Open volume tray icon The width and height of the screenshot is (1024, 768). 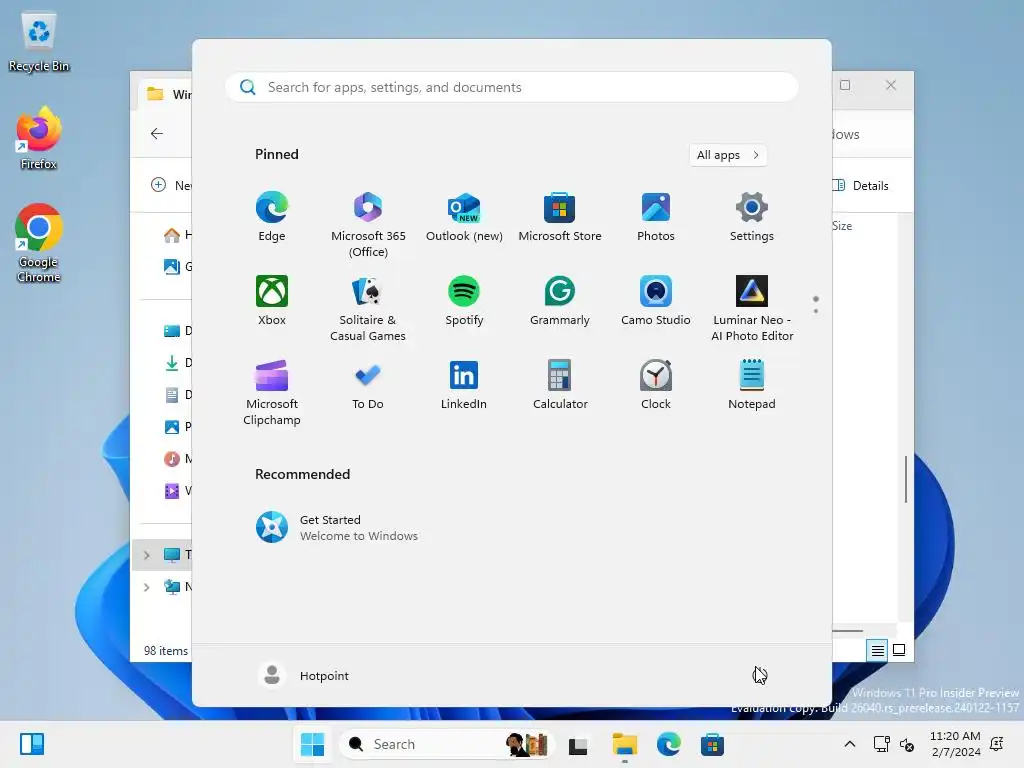coord(907,744)
